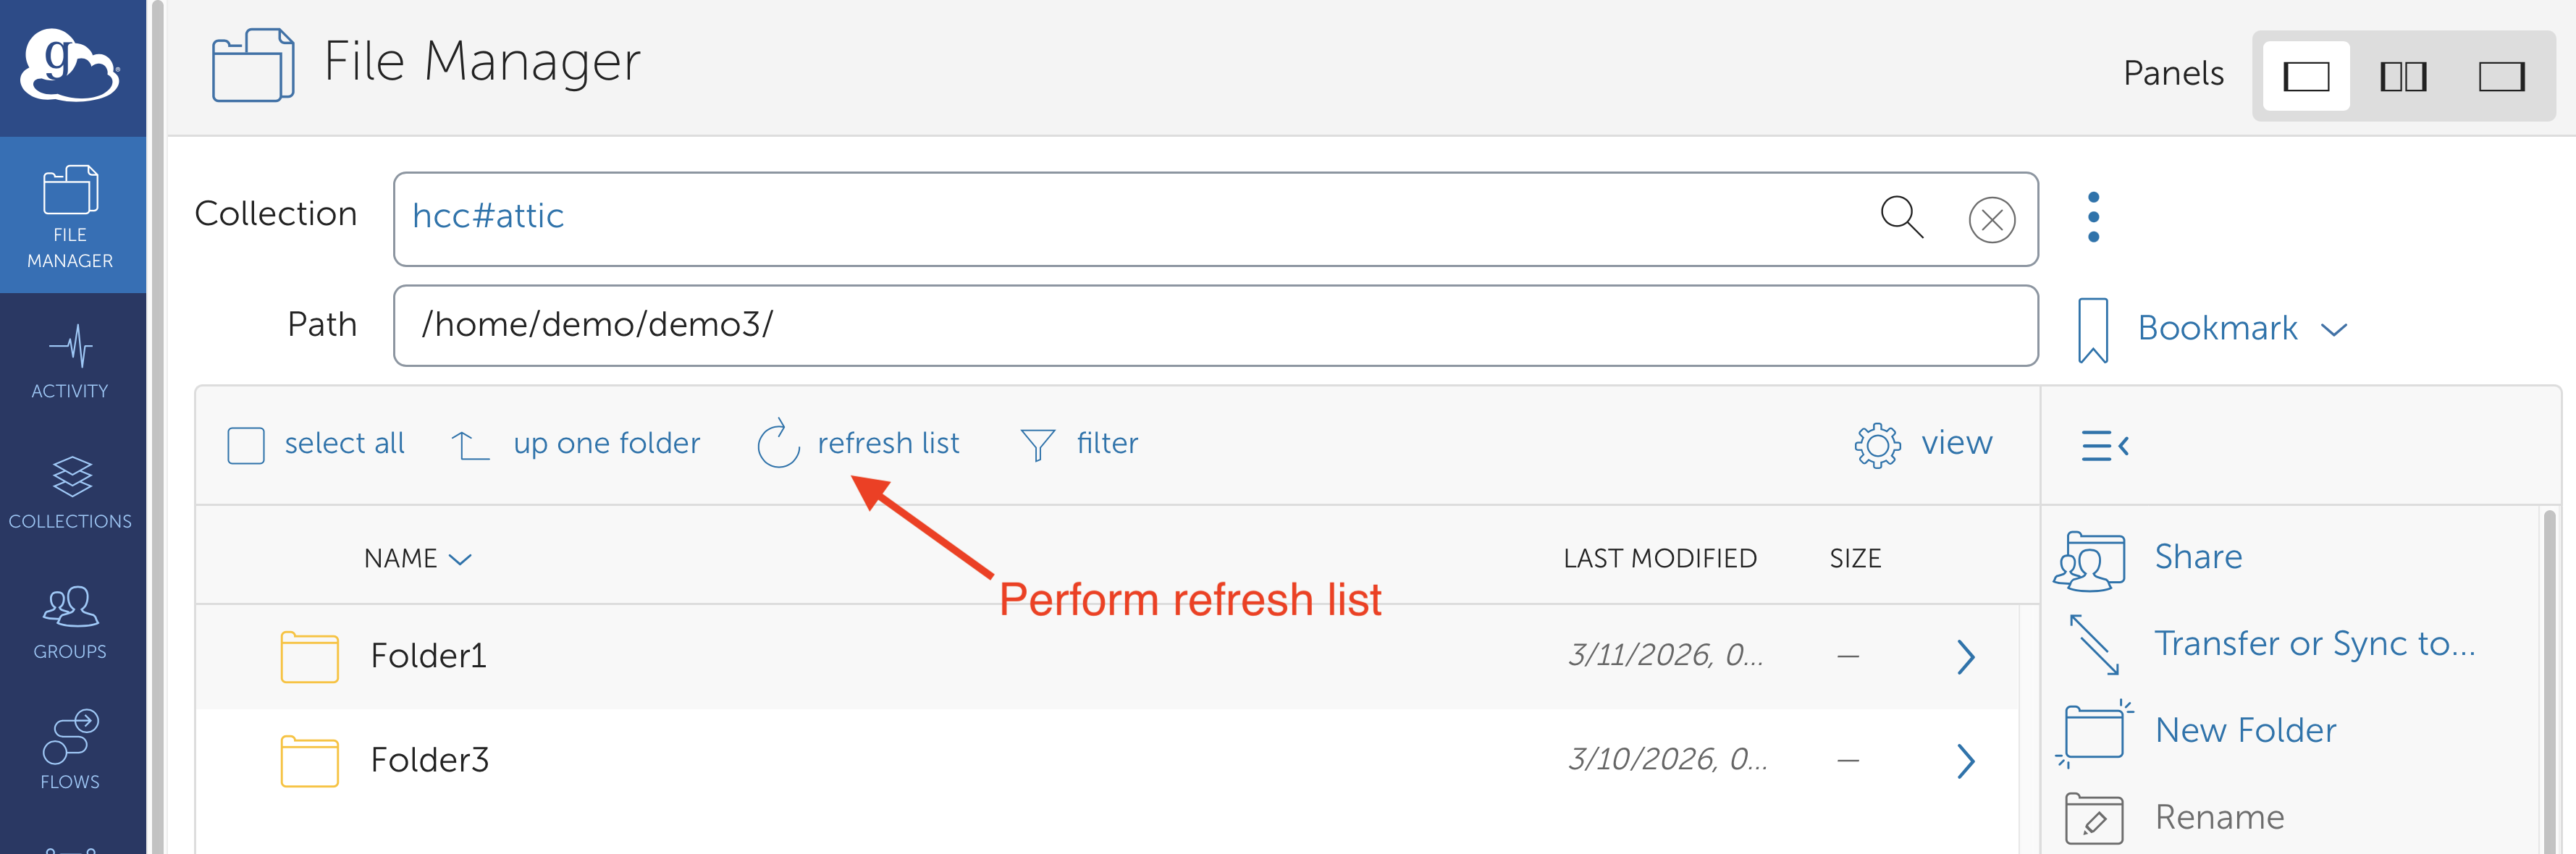Open the Activity tab in sidebar
Viewport: 2576px width, 854px height.
[70, 361]
